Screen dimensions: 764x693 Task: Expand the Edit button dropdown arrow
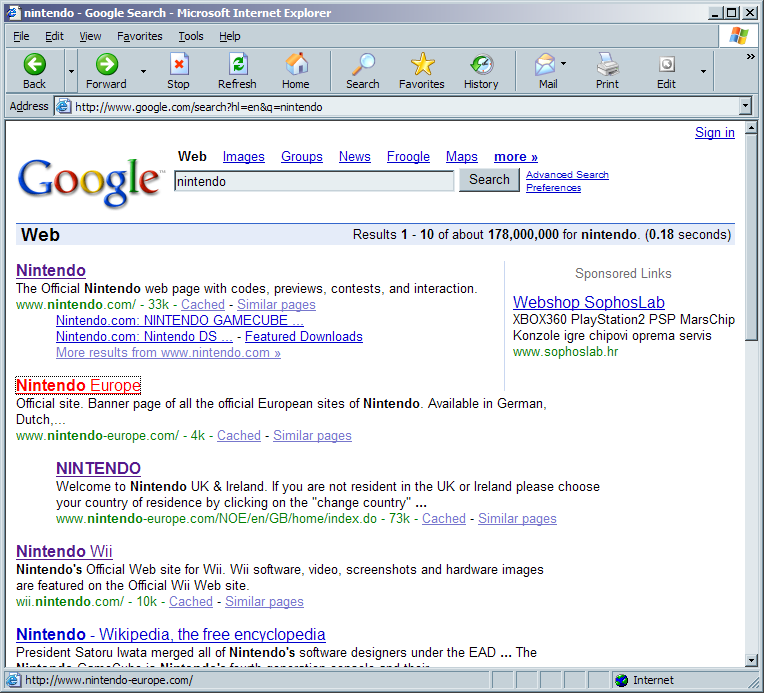coord(703,72)
